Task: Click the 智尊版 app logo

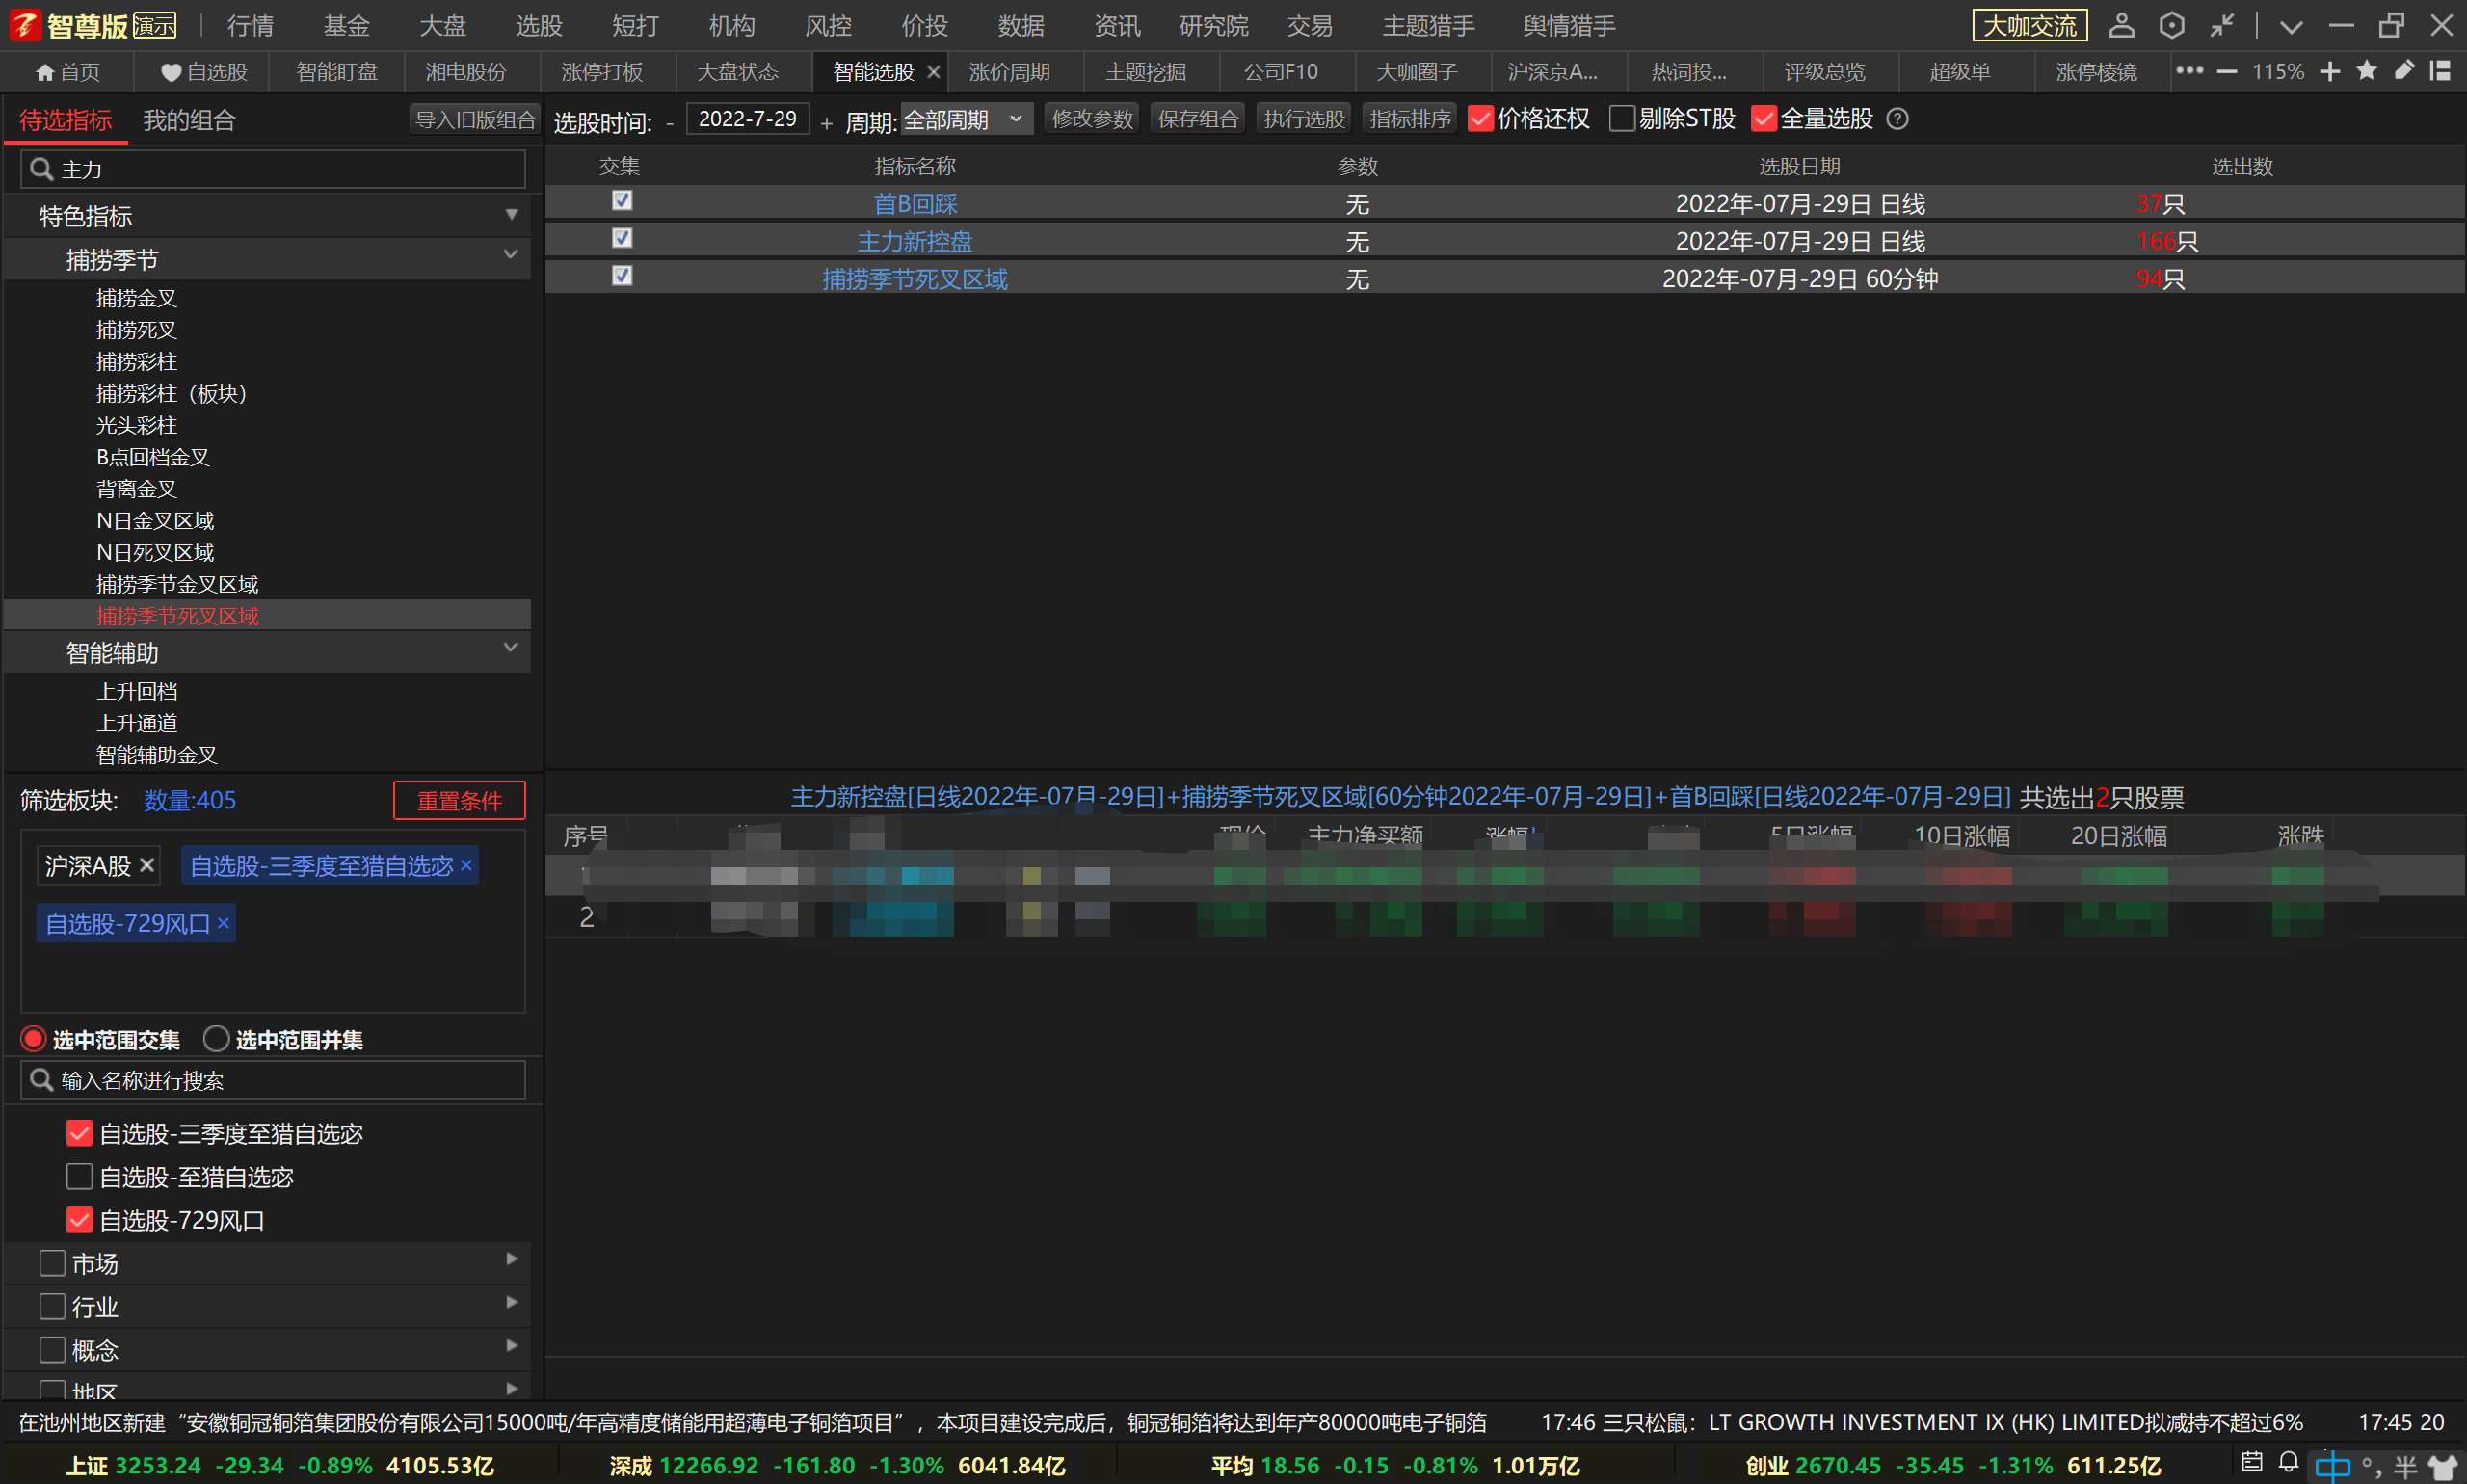Action: 26,25
